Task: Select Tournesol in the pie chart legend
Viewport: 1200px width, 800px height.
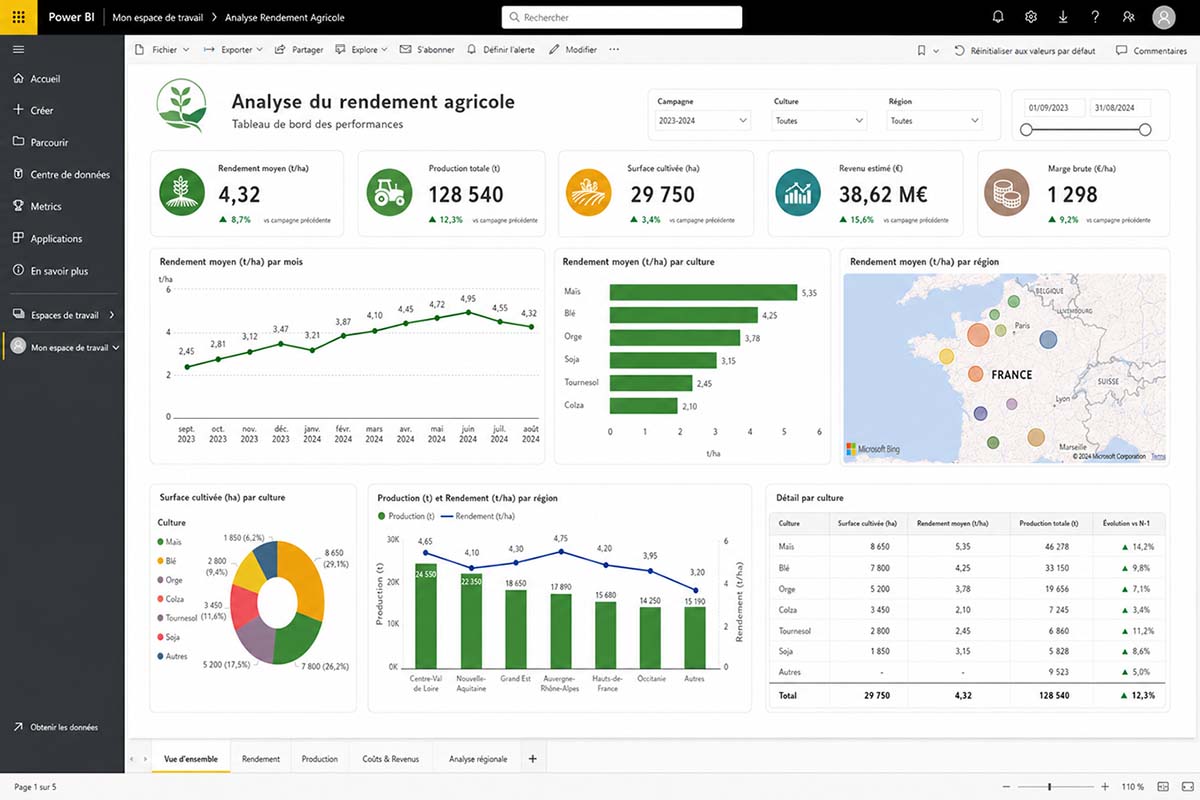Action: pyautogui.click(x=177, y=617)
